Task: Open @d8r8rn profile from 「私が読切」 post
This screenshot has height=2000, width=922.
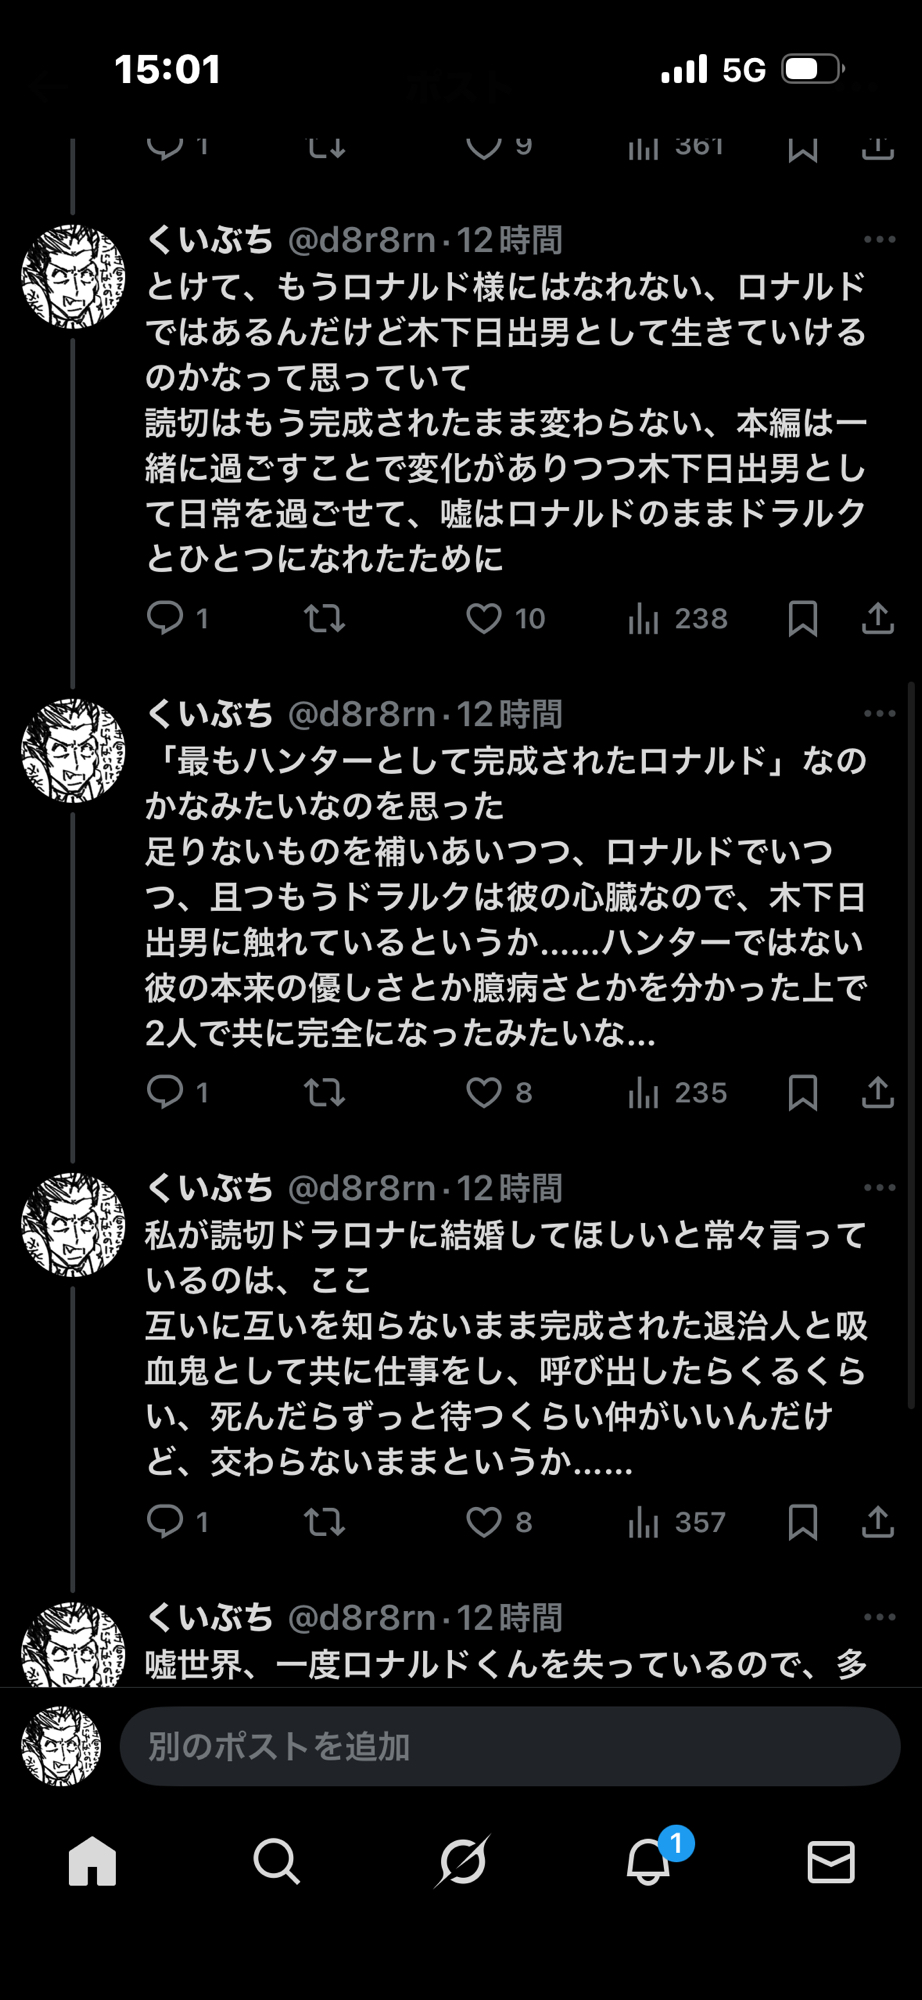Action: tap(362, 1188)
